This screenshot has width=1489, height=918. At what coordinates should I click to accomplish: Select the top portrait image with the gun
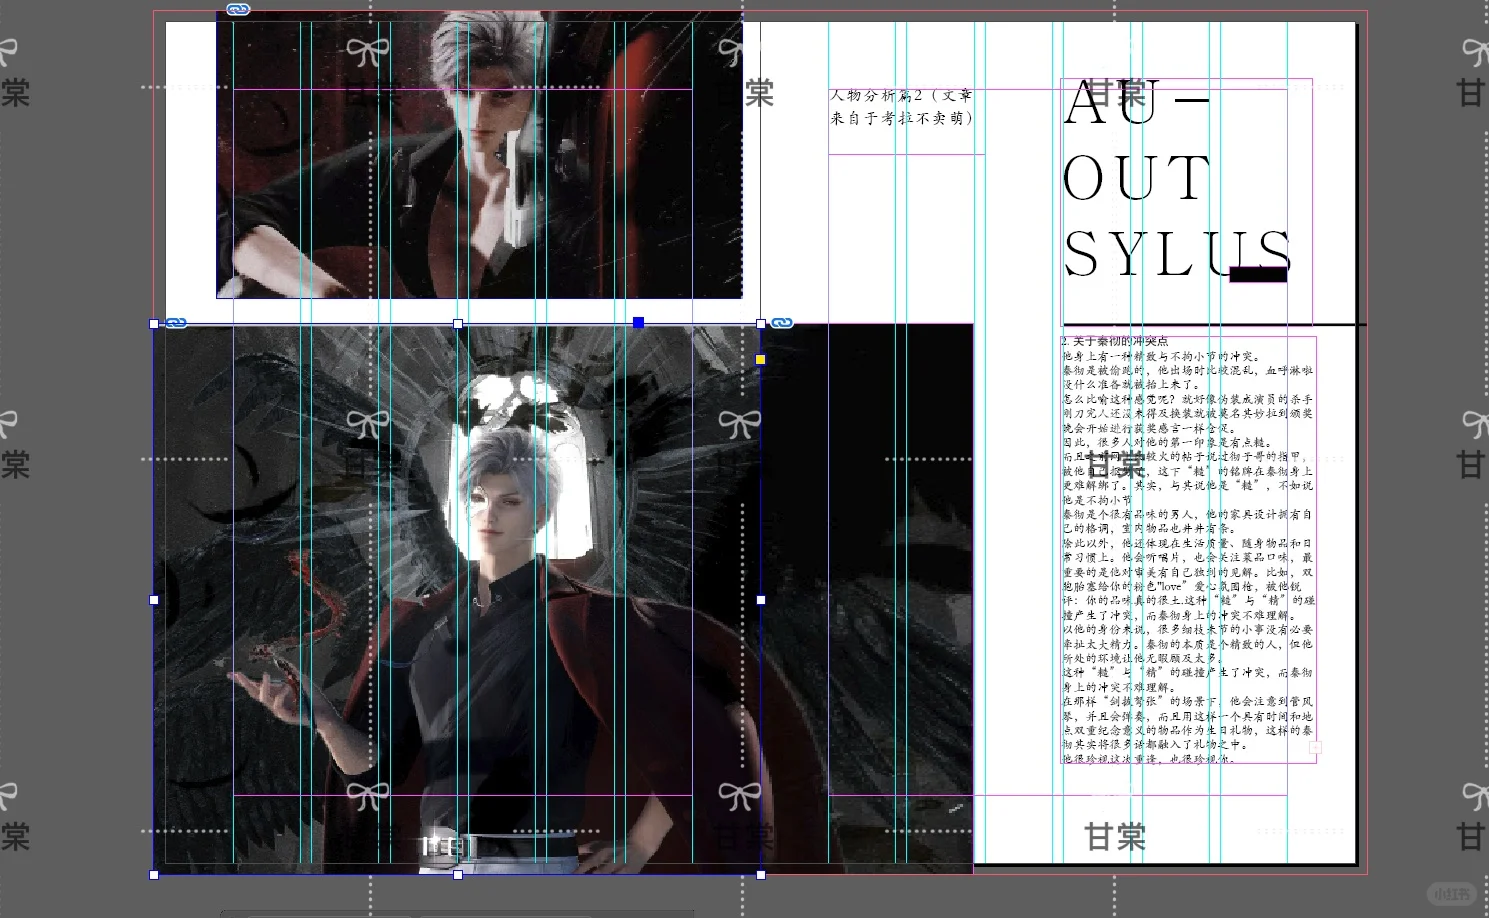pyautogui.click(x=479, y=155)
